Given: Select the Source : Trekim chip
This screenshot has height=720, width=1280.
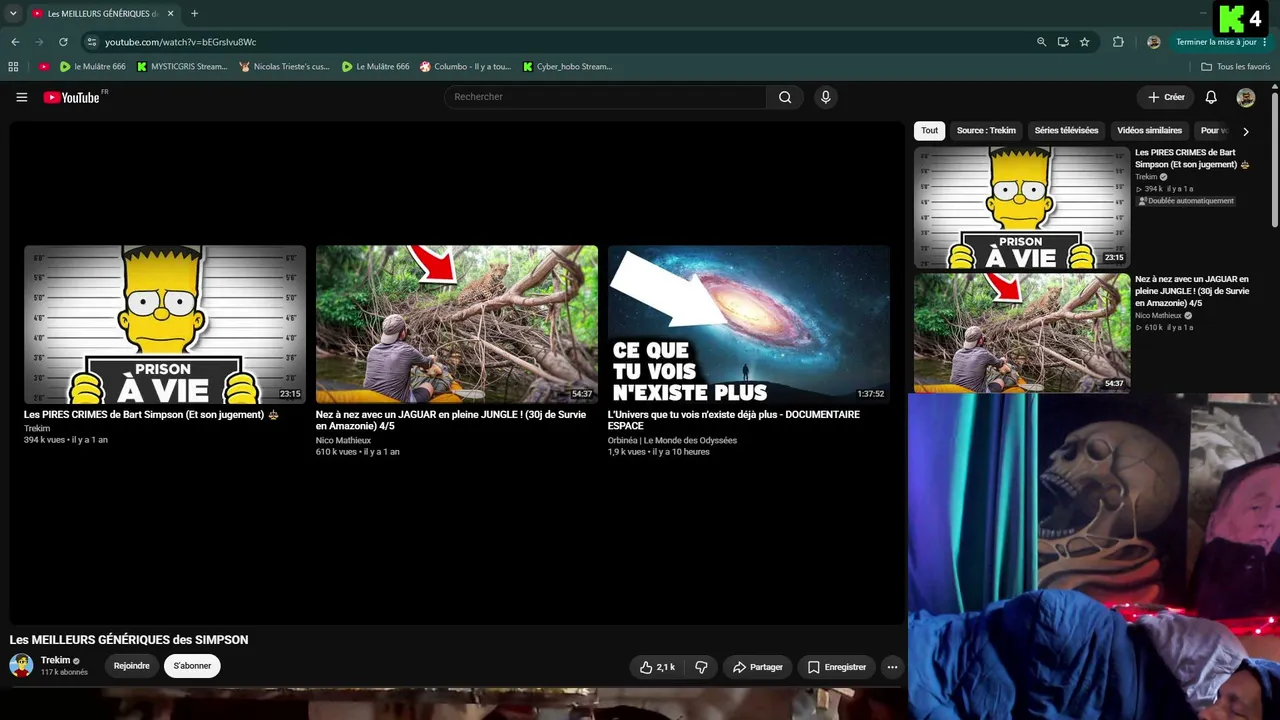Looking at the screenshot, I should 986,130.
